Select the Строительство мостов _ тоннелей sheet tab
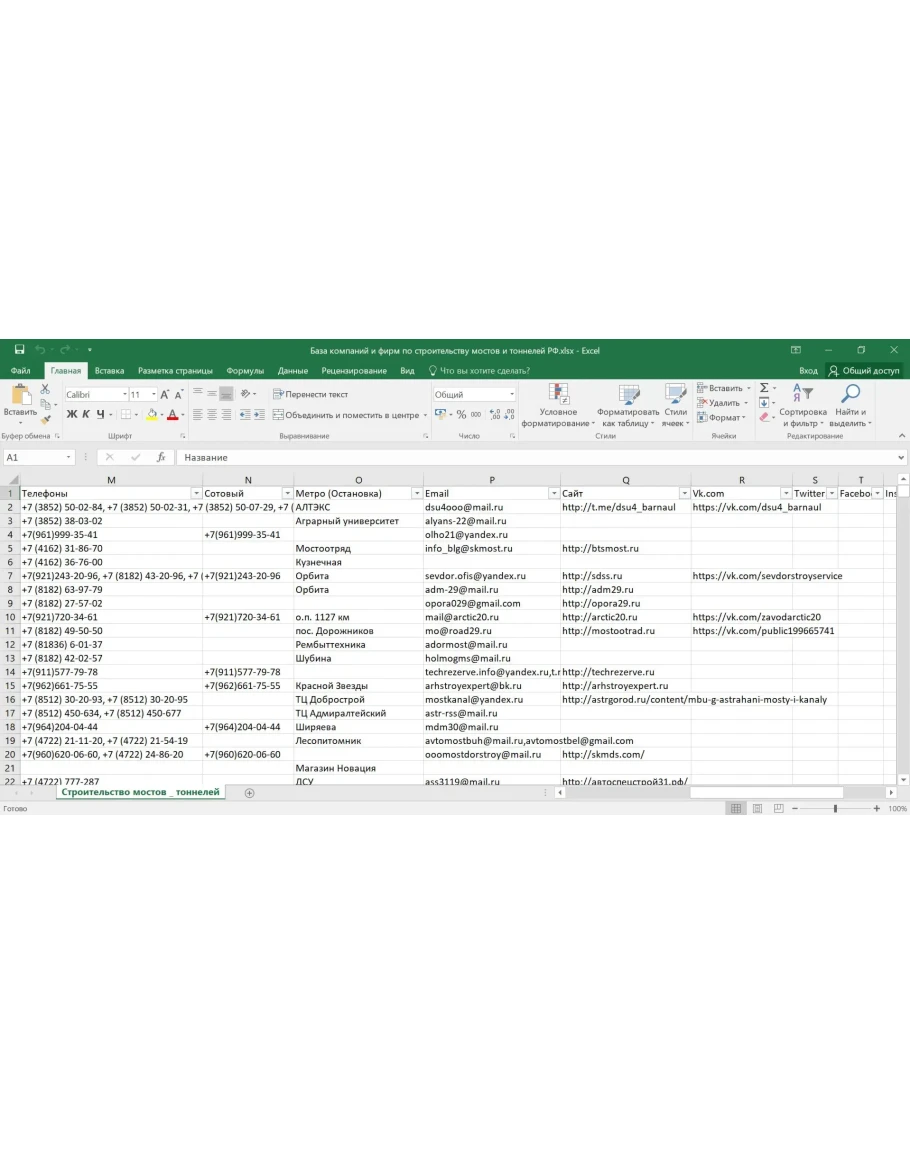 coord(140,793)
